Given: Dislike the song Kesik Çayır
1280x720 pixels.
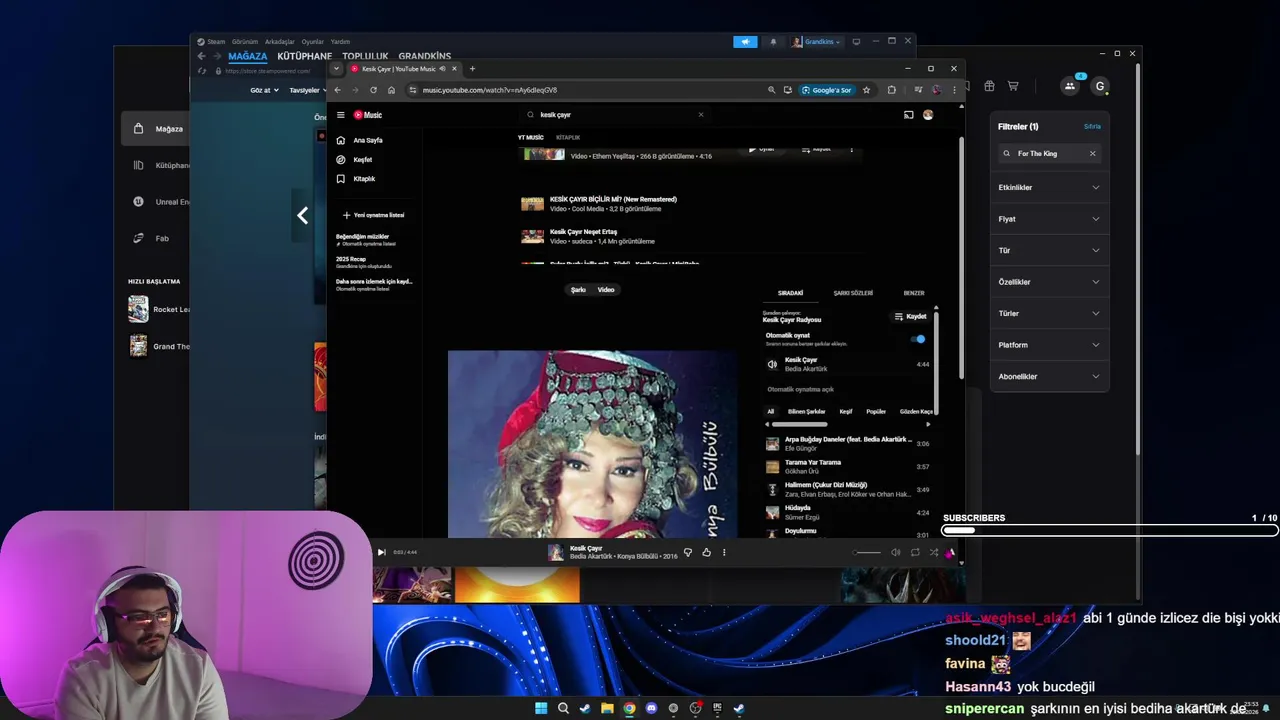Looking at the screenshot, I should tap(687, 552).
